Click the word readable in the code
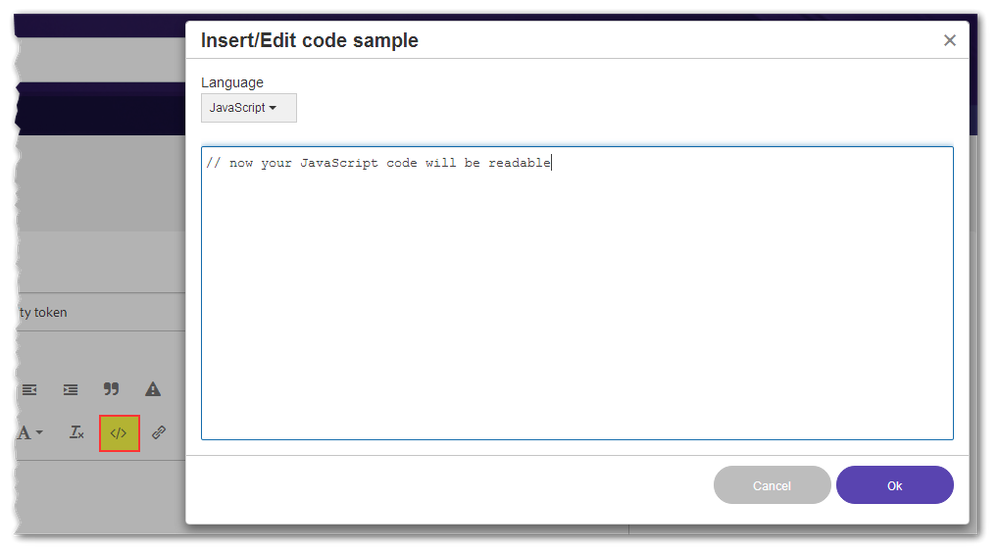 [519, 163]
